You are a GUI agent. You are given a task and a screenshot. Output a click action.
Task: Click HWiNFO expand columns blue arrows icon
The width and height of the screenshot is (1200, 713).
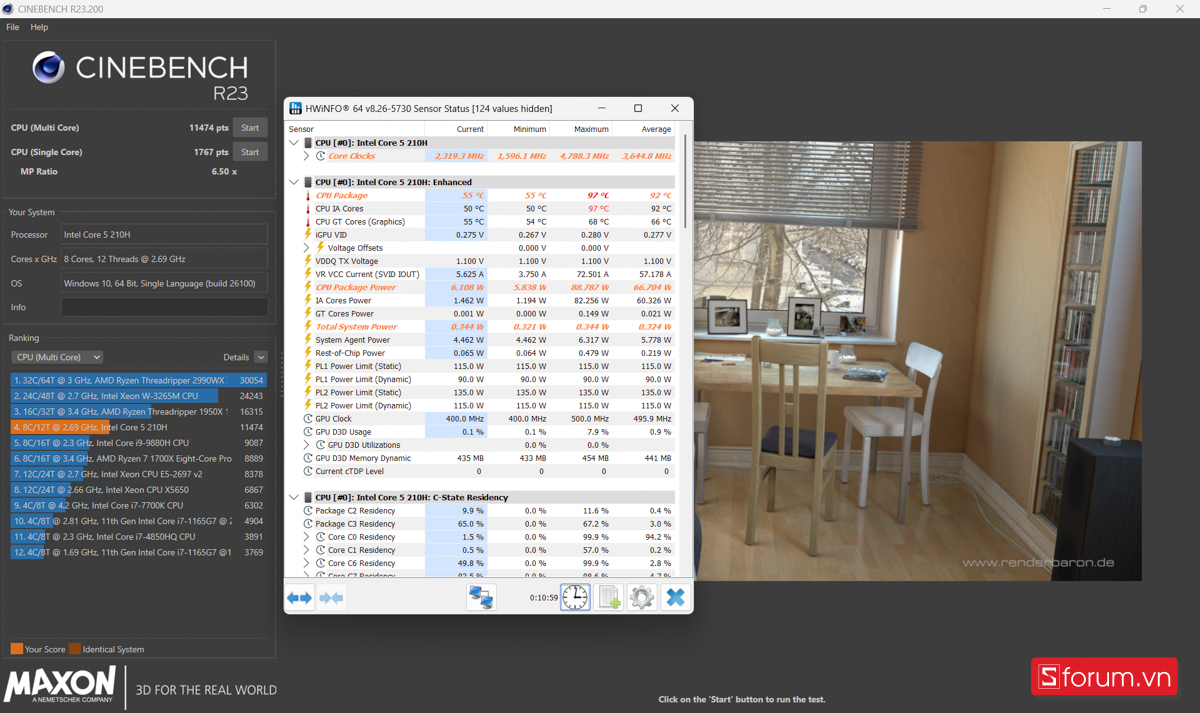pyautogui.click(x=299, y=598)
